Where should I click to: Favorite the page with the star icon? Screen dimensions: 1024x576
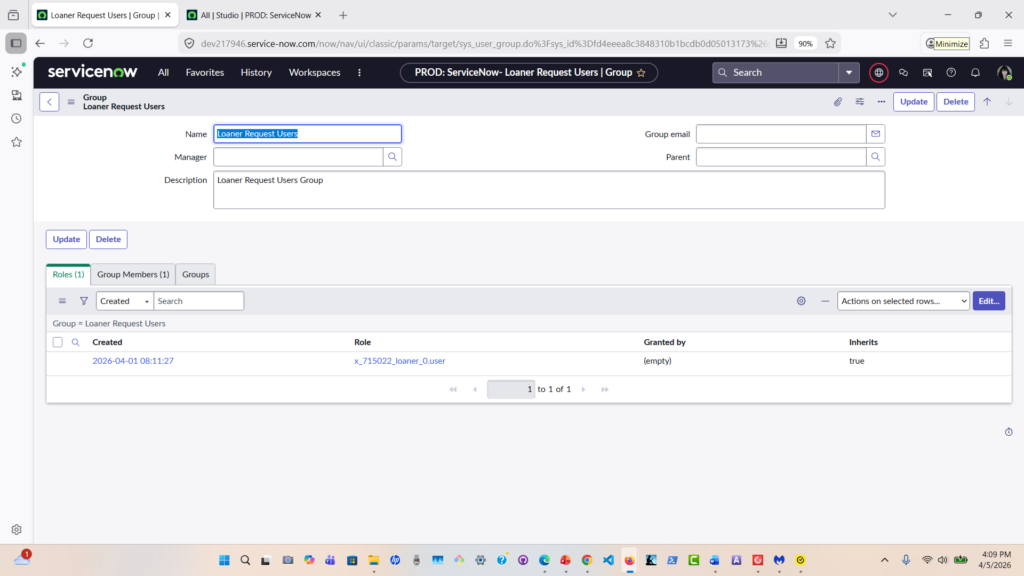[641, 73]
